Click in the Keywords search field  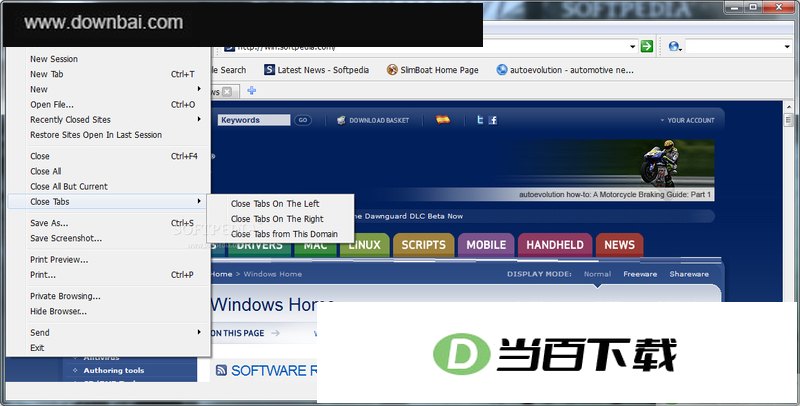[254, 120]
